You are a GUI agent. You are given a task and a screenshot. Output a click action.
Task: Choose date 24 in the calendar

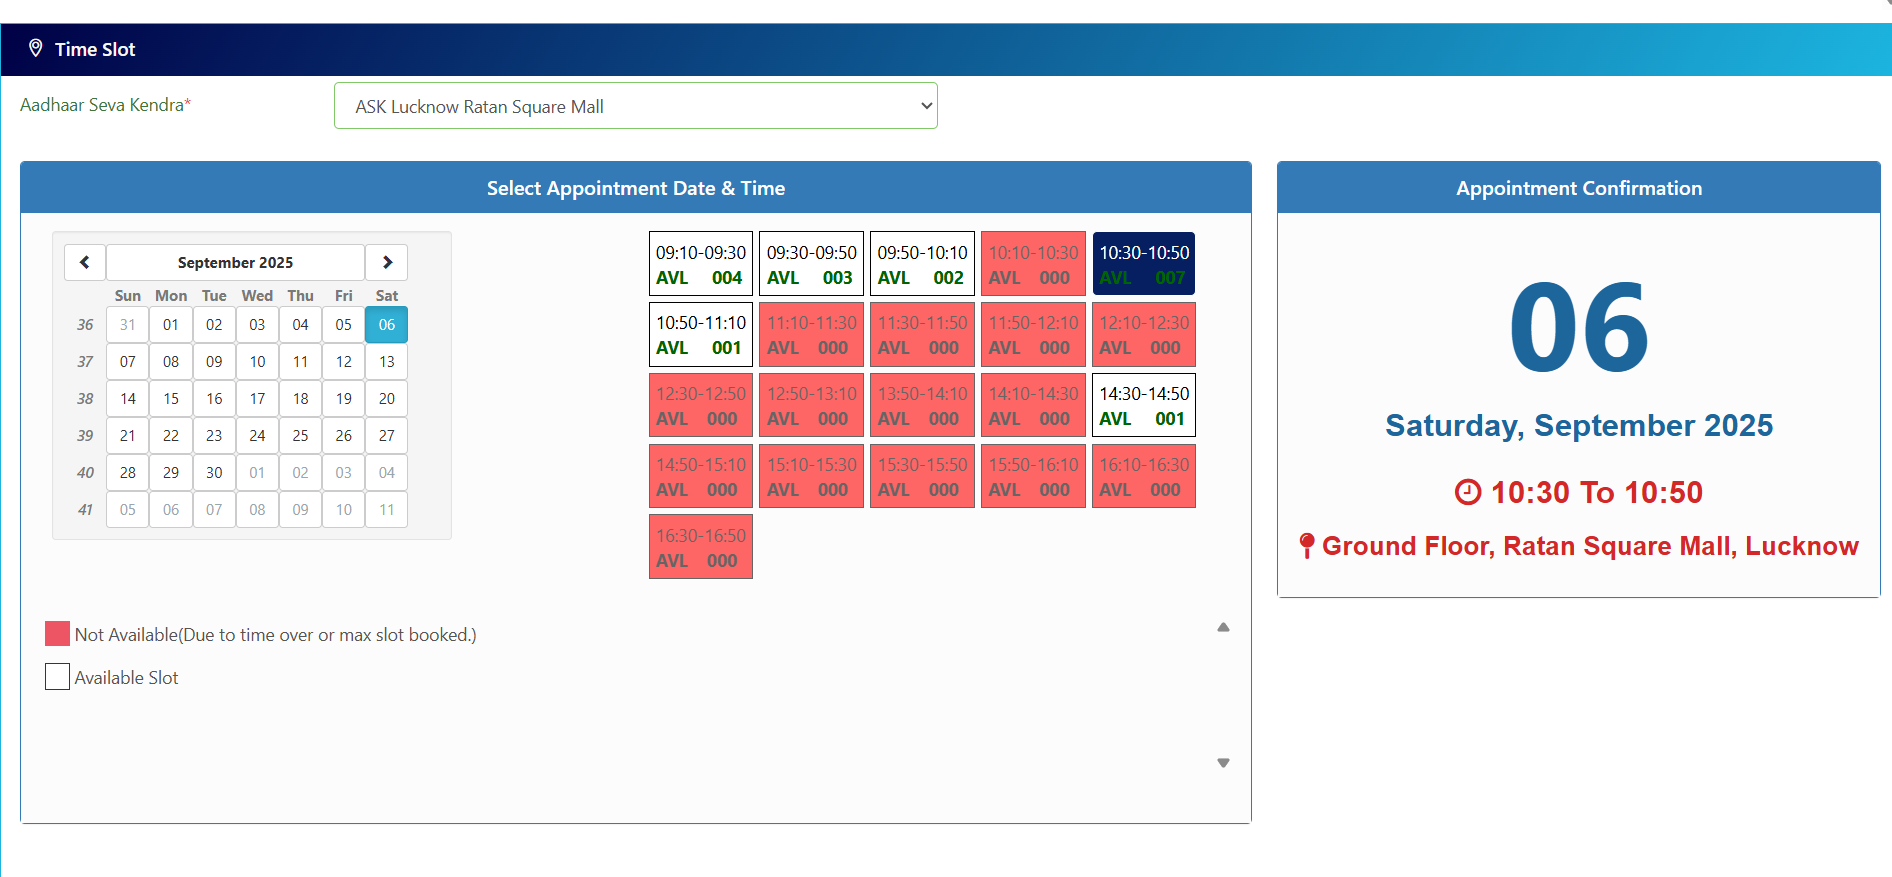click(x=257, y=436)
